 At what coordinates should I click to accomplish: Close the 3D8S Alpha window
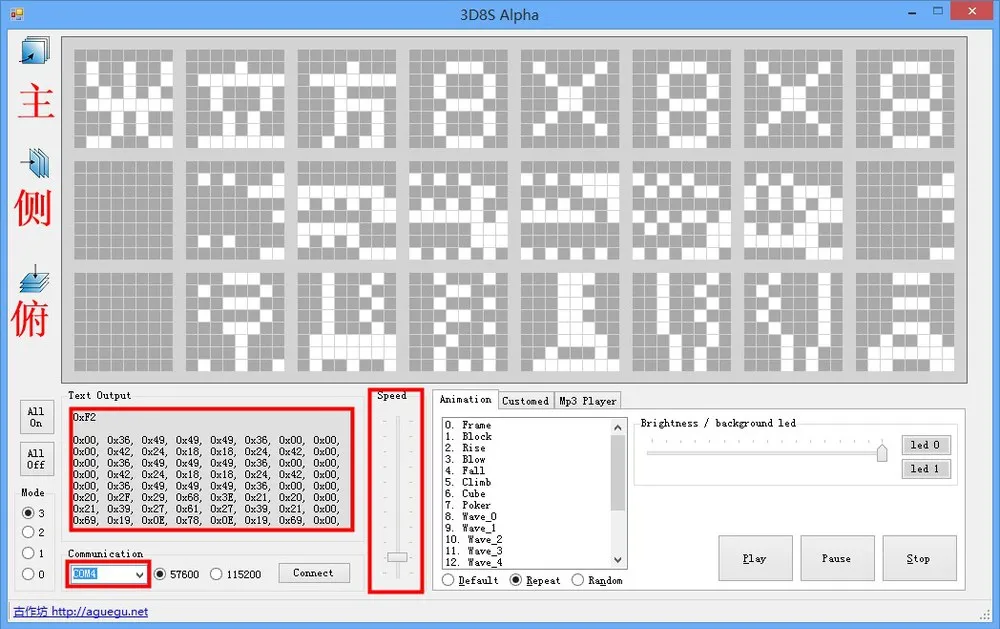[972, 11]
